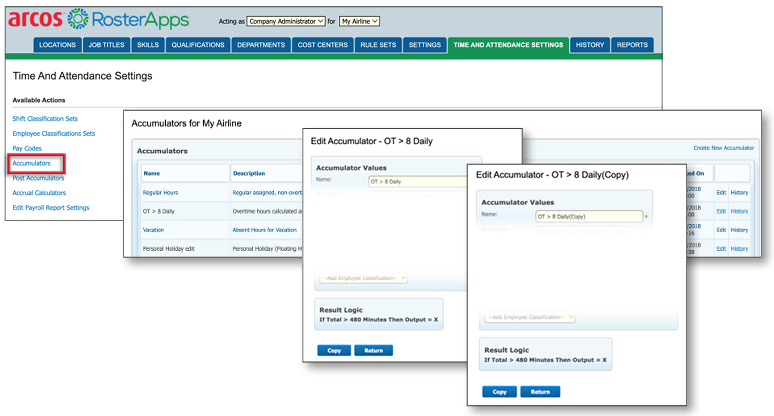The image size is (774, 416).
Task: Click Absent Hours for Vacation description
Action: (x=265, y=230)
